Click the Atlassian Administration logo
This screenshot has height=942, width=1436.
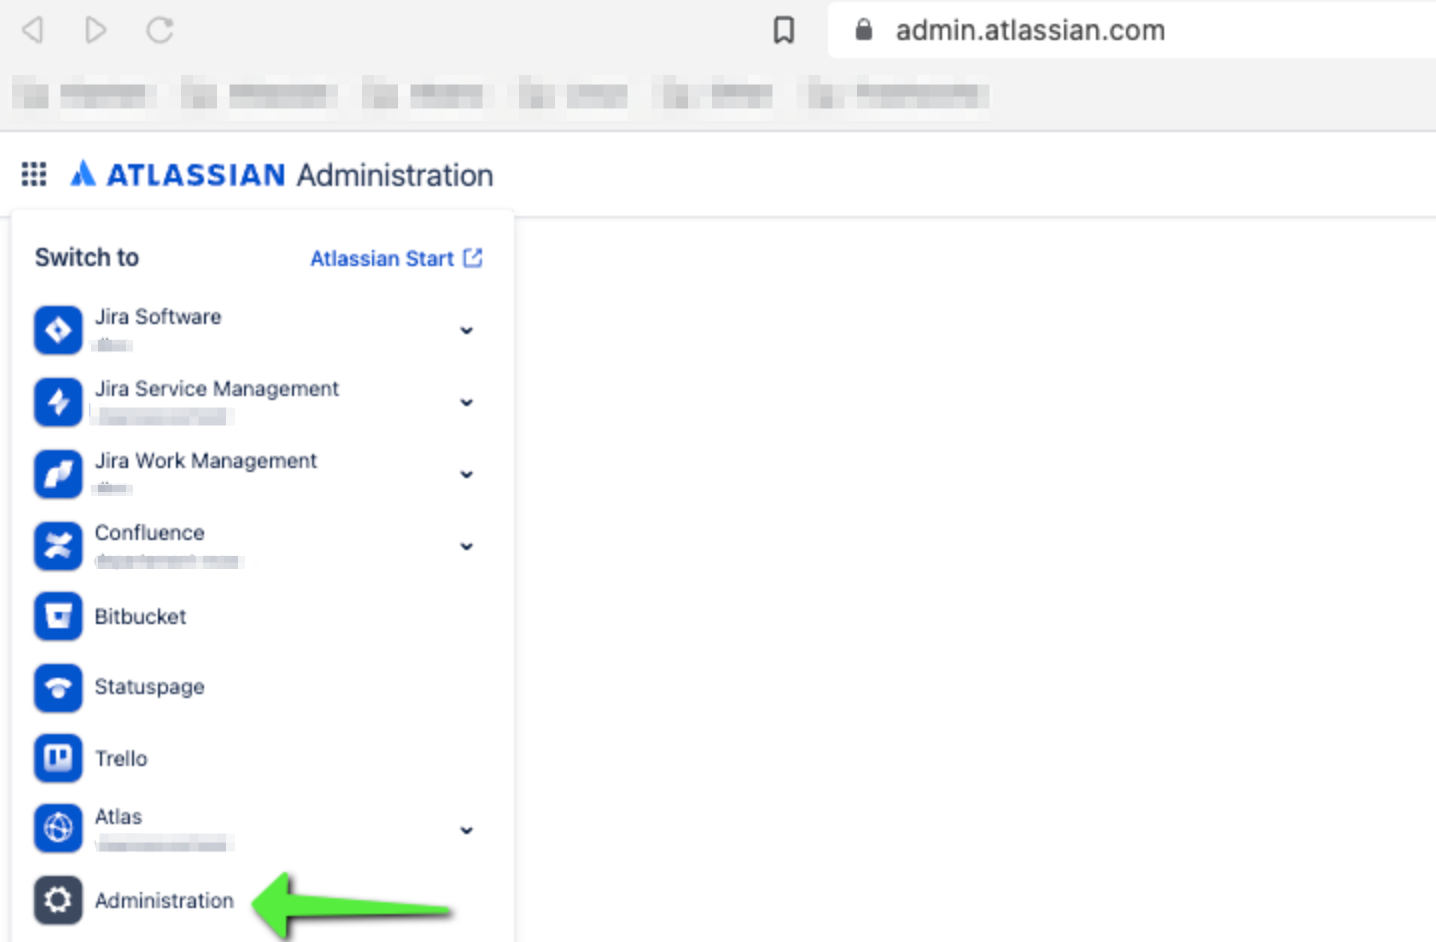point(282,175)
